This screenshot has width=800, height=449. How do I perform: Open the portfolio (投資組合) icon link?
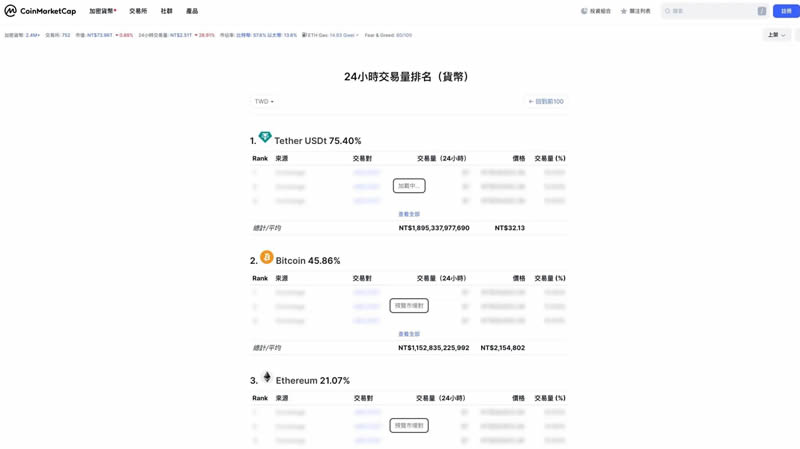point(585,11)
